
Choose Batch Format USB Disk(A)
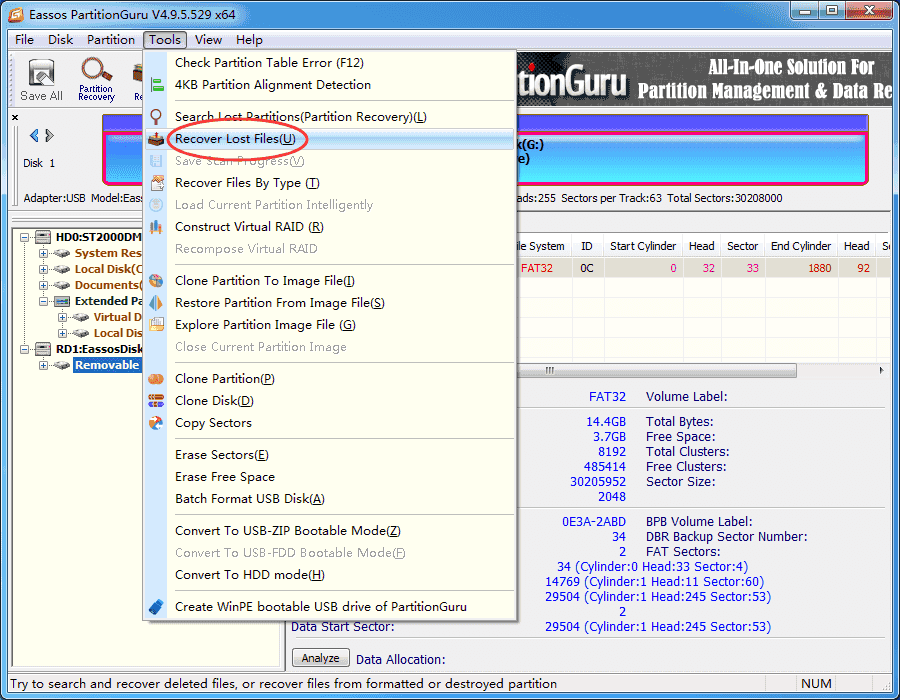(x=329, y=499)
